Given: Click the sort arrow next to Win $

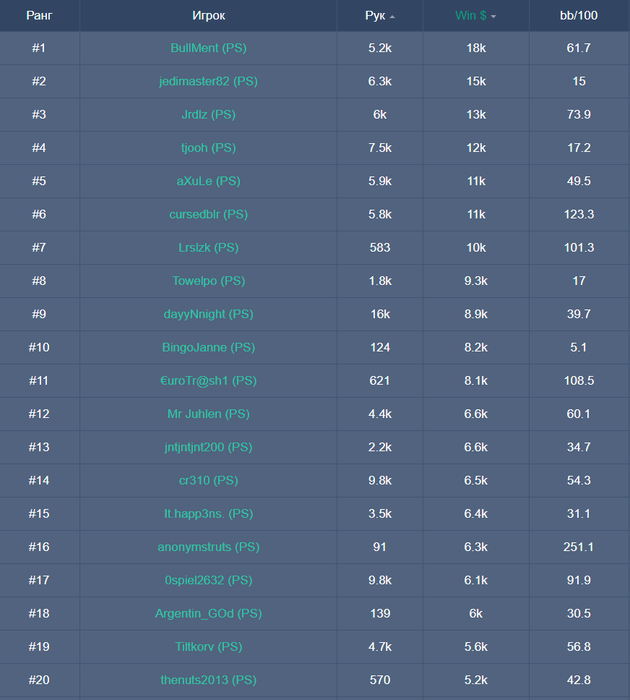Looking at the screenshot, I should [x=494, y=17].
